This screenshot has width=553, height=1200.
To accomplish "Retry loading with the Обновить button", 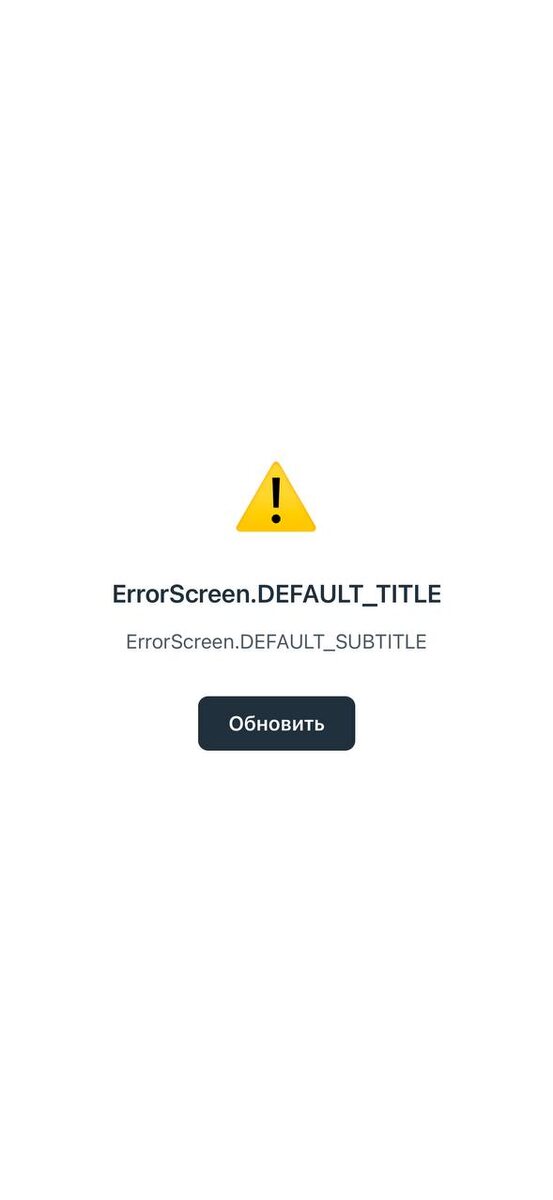I will [276, 723].
